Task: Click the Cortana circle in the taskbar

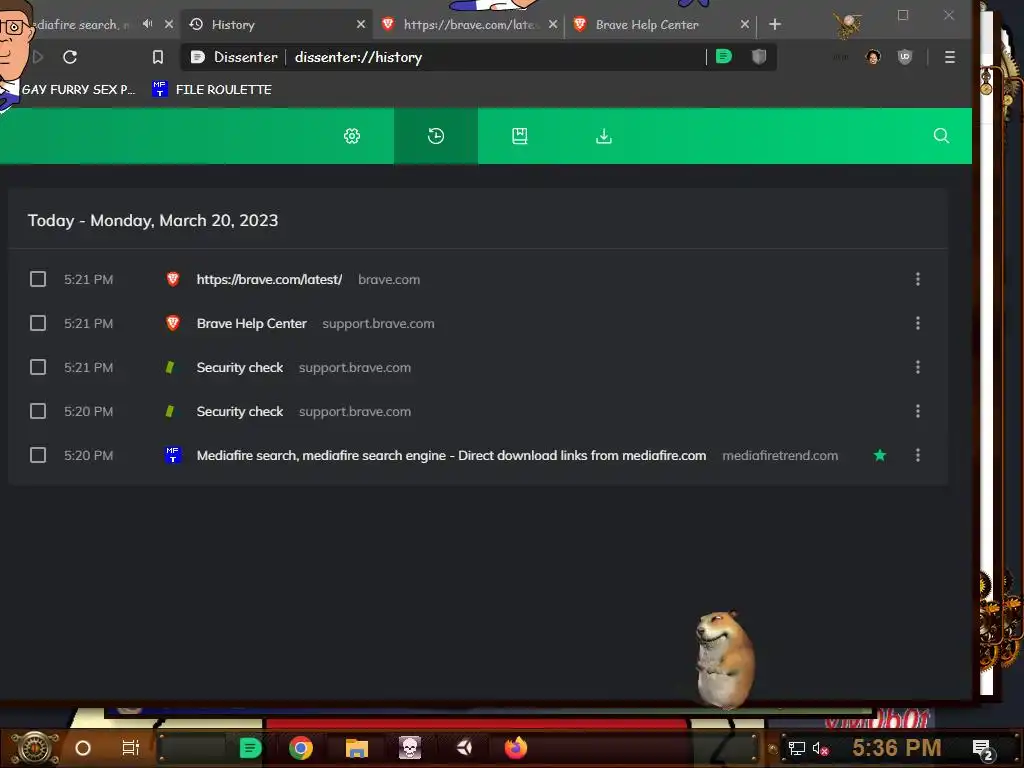Action: [83, 748]
